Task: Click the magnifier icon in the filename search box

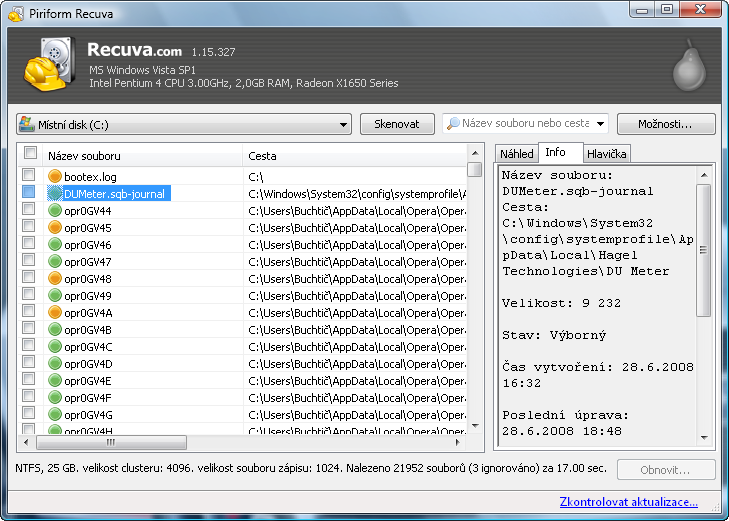Action: [452, 124]
